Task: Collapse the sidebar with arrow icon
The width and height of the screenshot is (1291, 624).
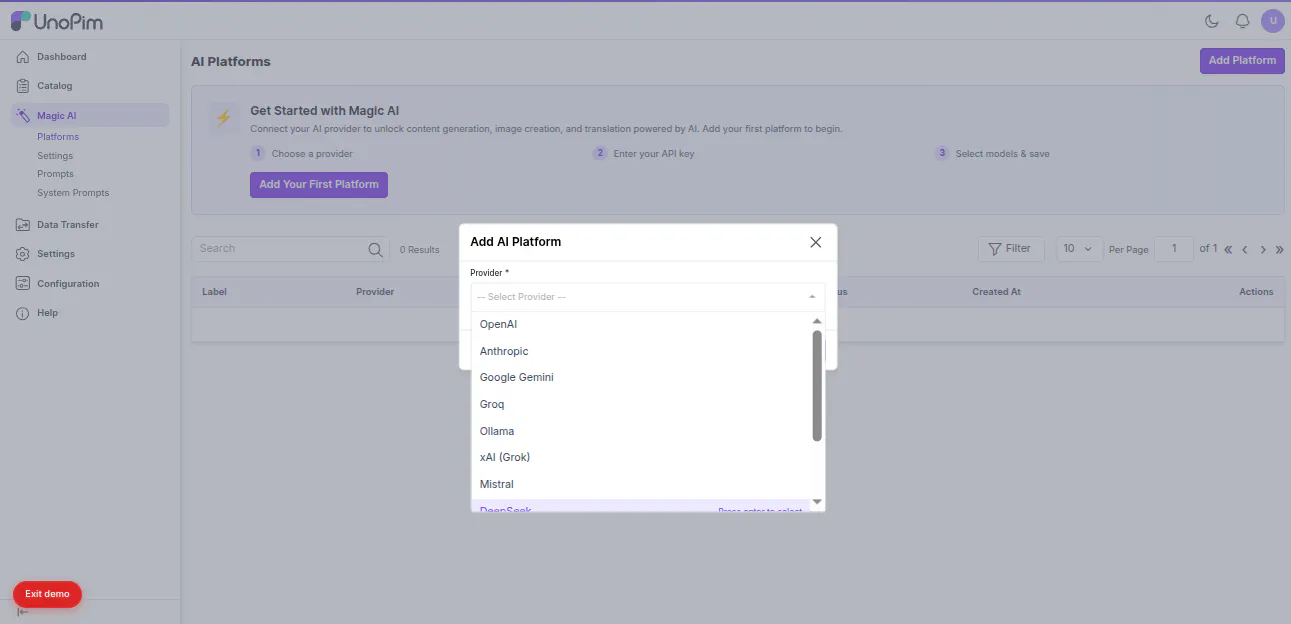Action: [23, 612]
